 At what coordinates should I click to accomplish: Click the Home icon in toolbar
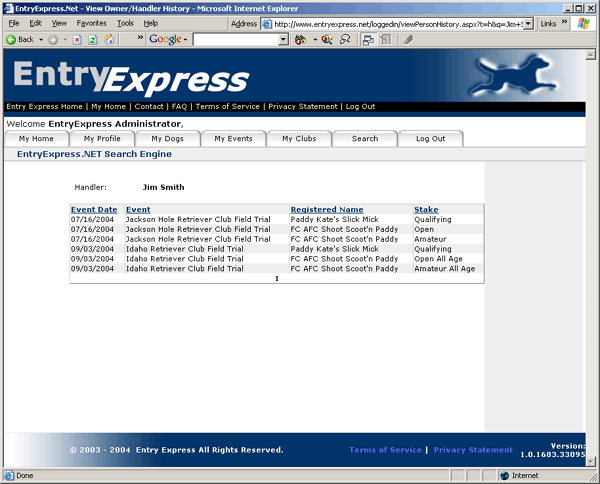point(109,40)
